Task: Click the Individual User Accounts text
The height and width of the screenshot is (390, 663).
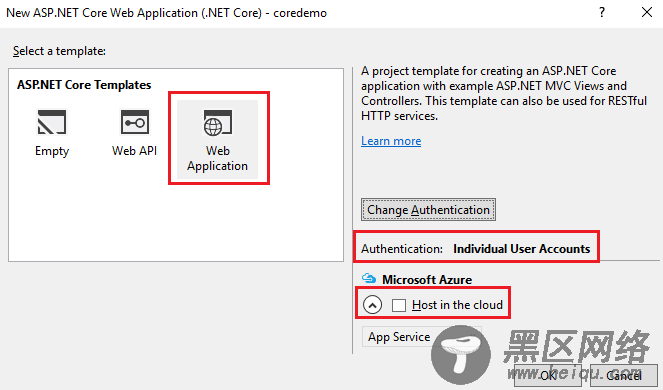Action: [x=521, y=249]
